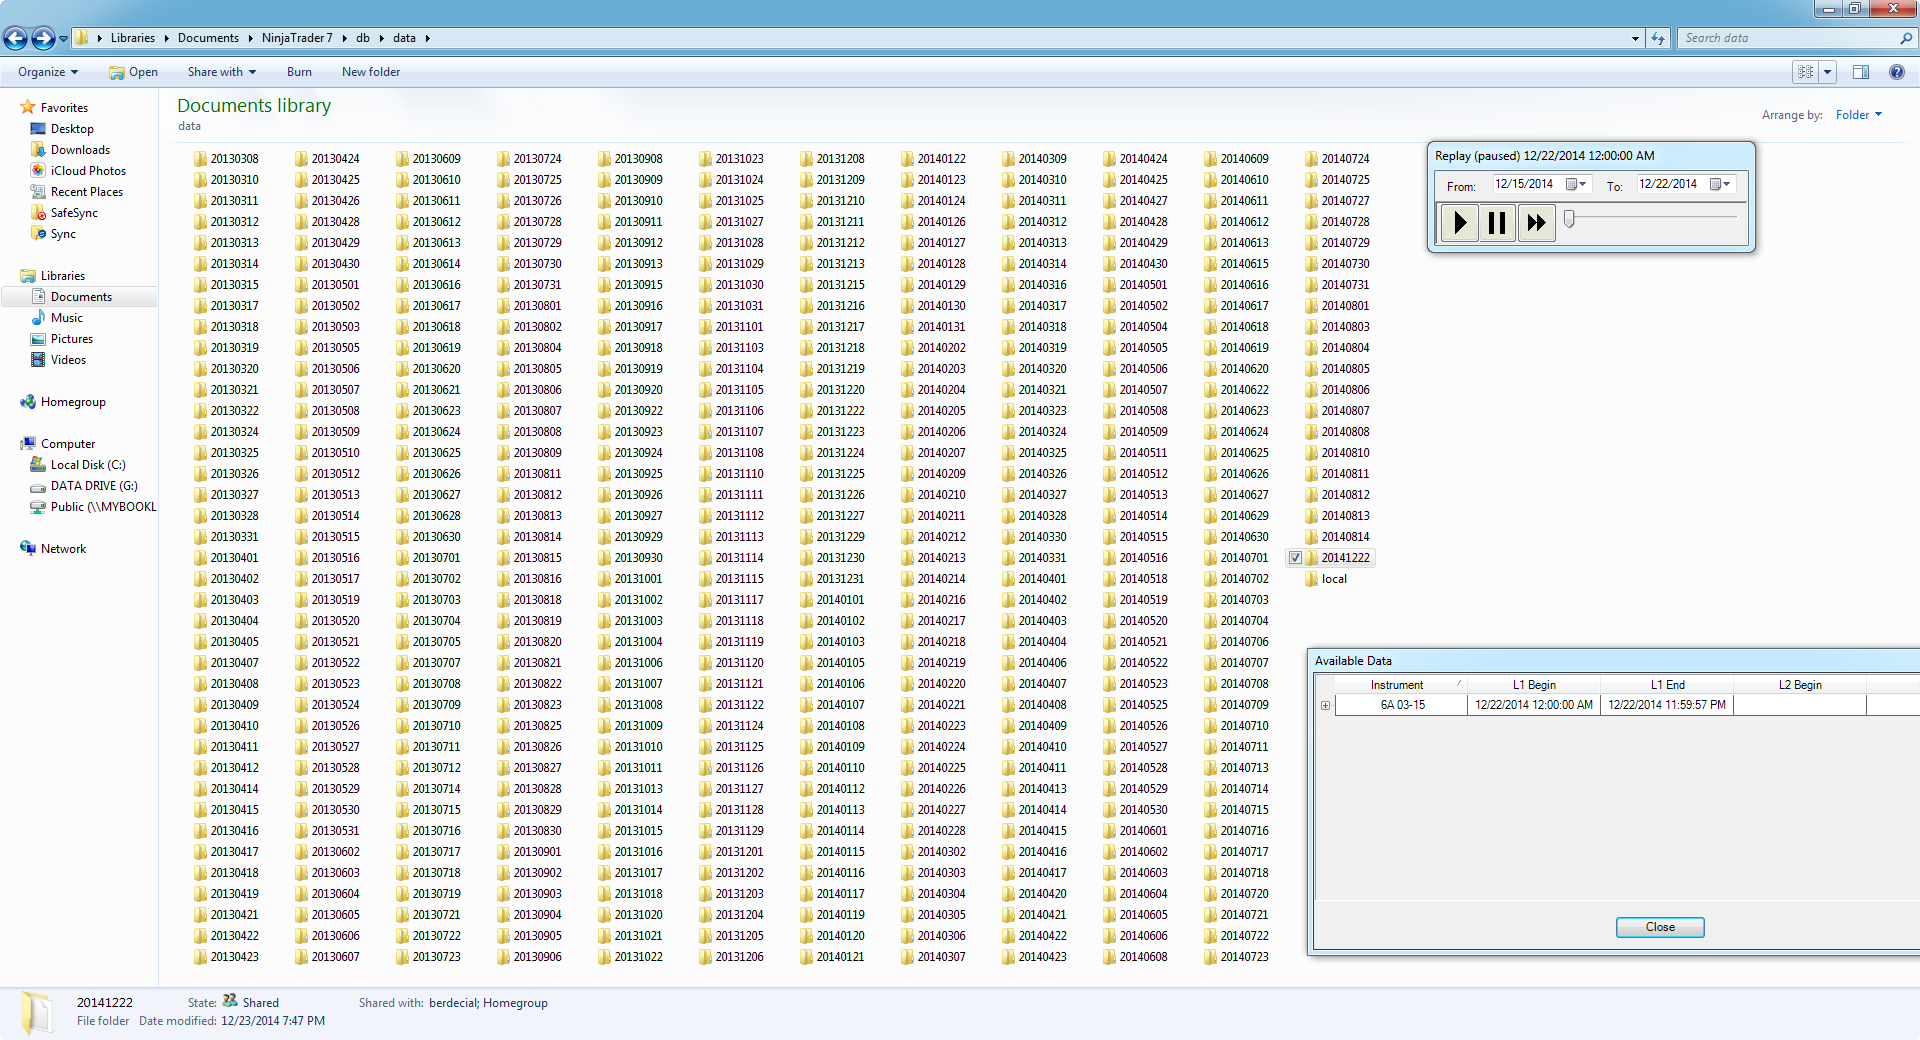Select Favorites in navigation pane

64,108
